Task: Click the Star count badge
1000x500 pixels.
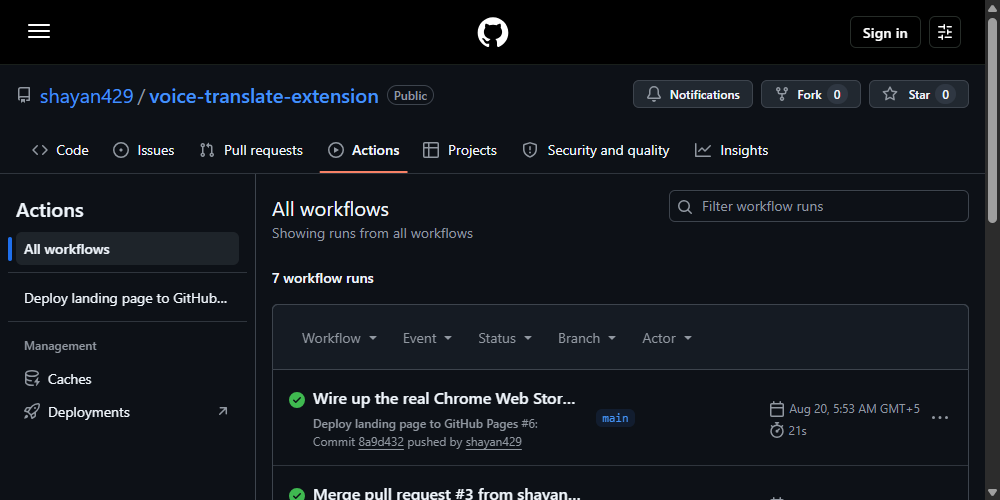Action: tap(945, 94)
